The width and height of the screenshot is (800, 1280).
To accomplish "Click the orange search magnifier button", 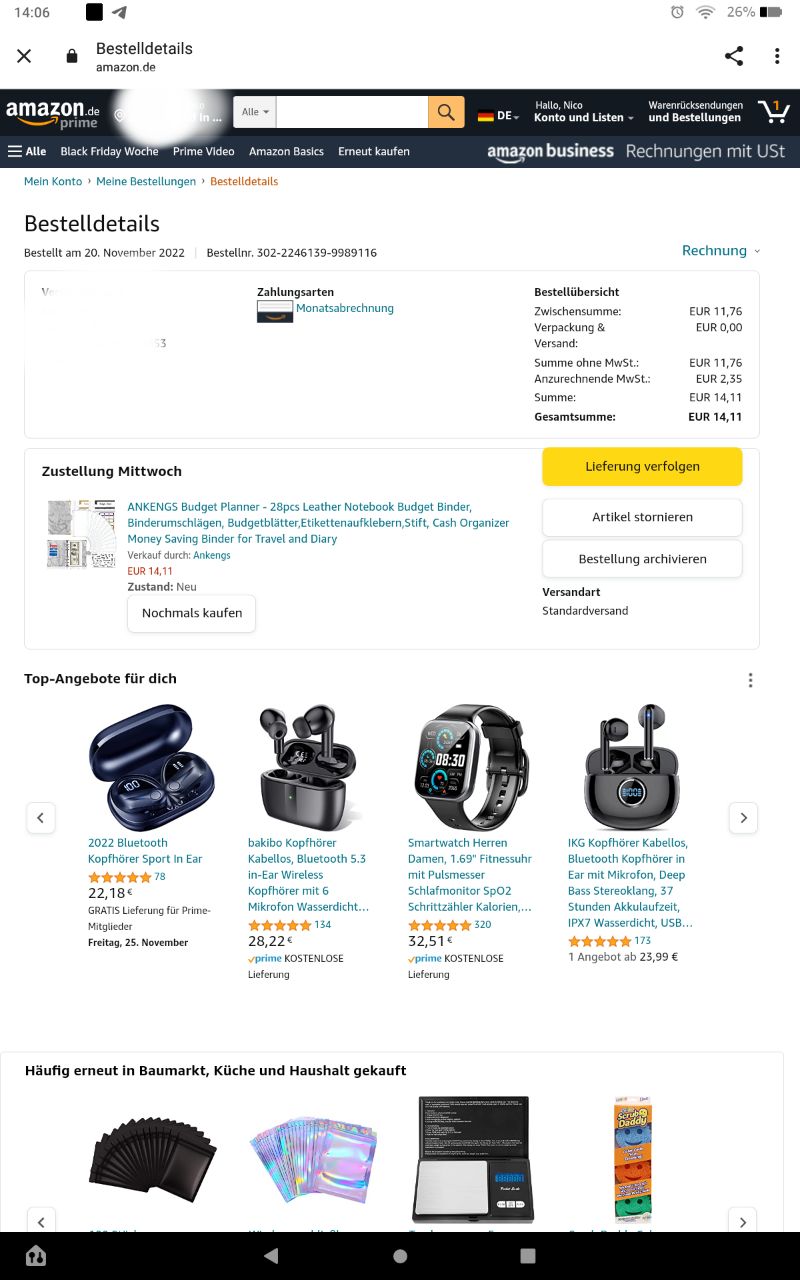I will click(446, 112).
